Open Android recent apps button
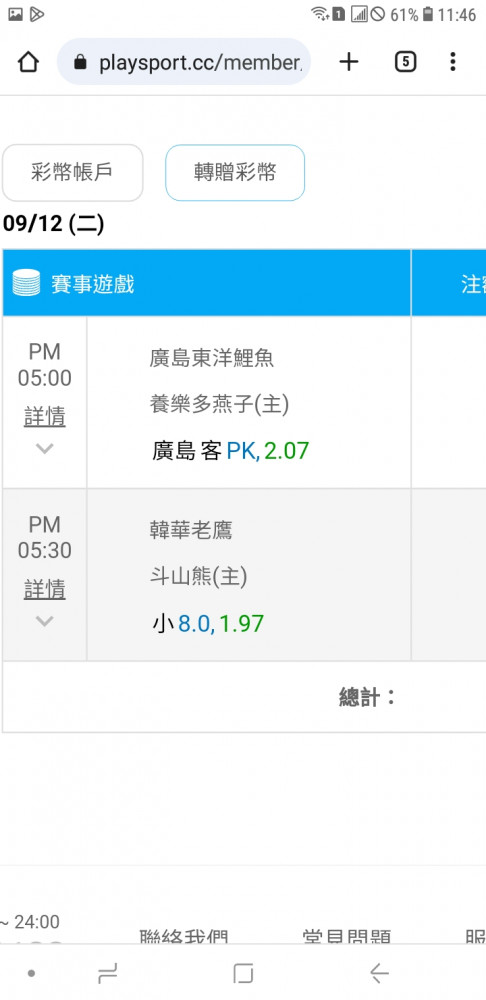This screenshot has width=486, height=1000. (x=107, y=973)
